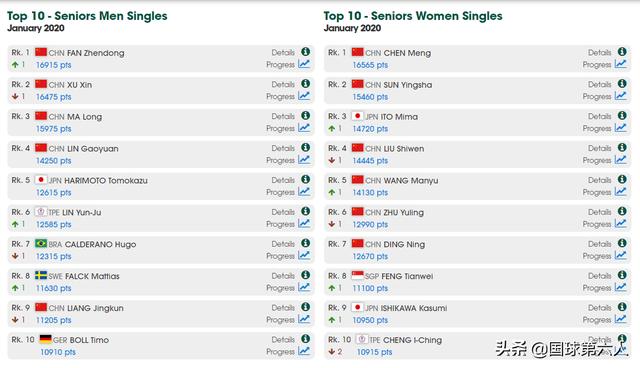Select the Details text for WANG Manyu
This screenshot has height=368, width=640.
coord(600,180)
